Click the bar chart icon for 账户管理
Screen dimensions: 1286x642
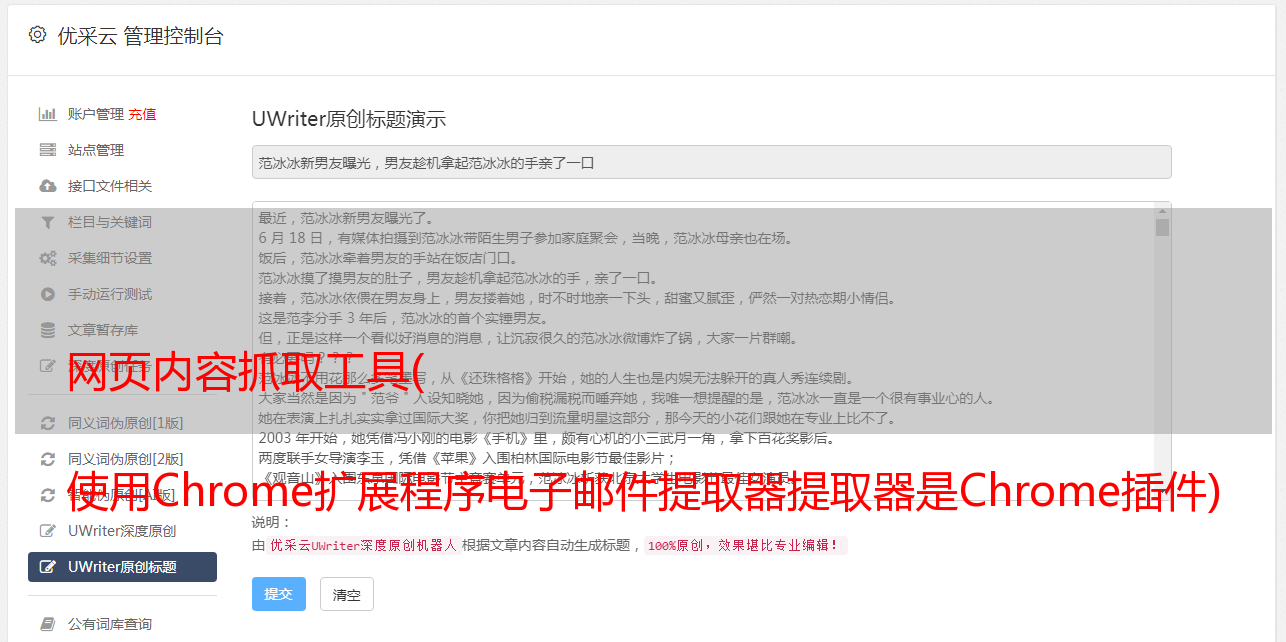tap(47, 114)
